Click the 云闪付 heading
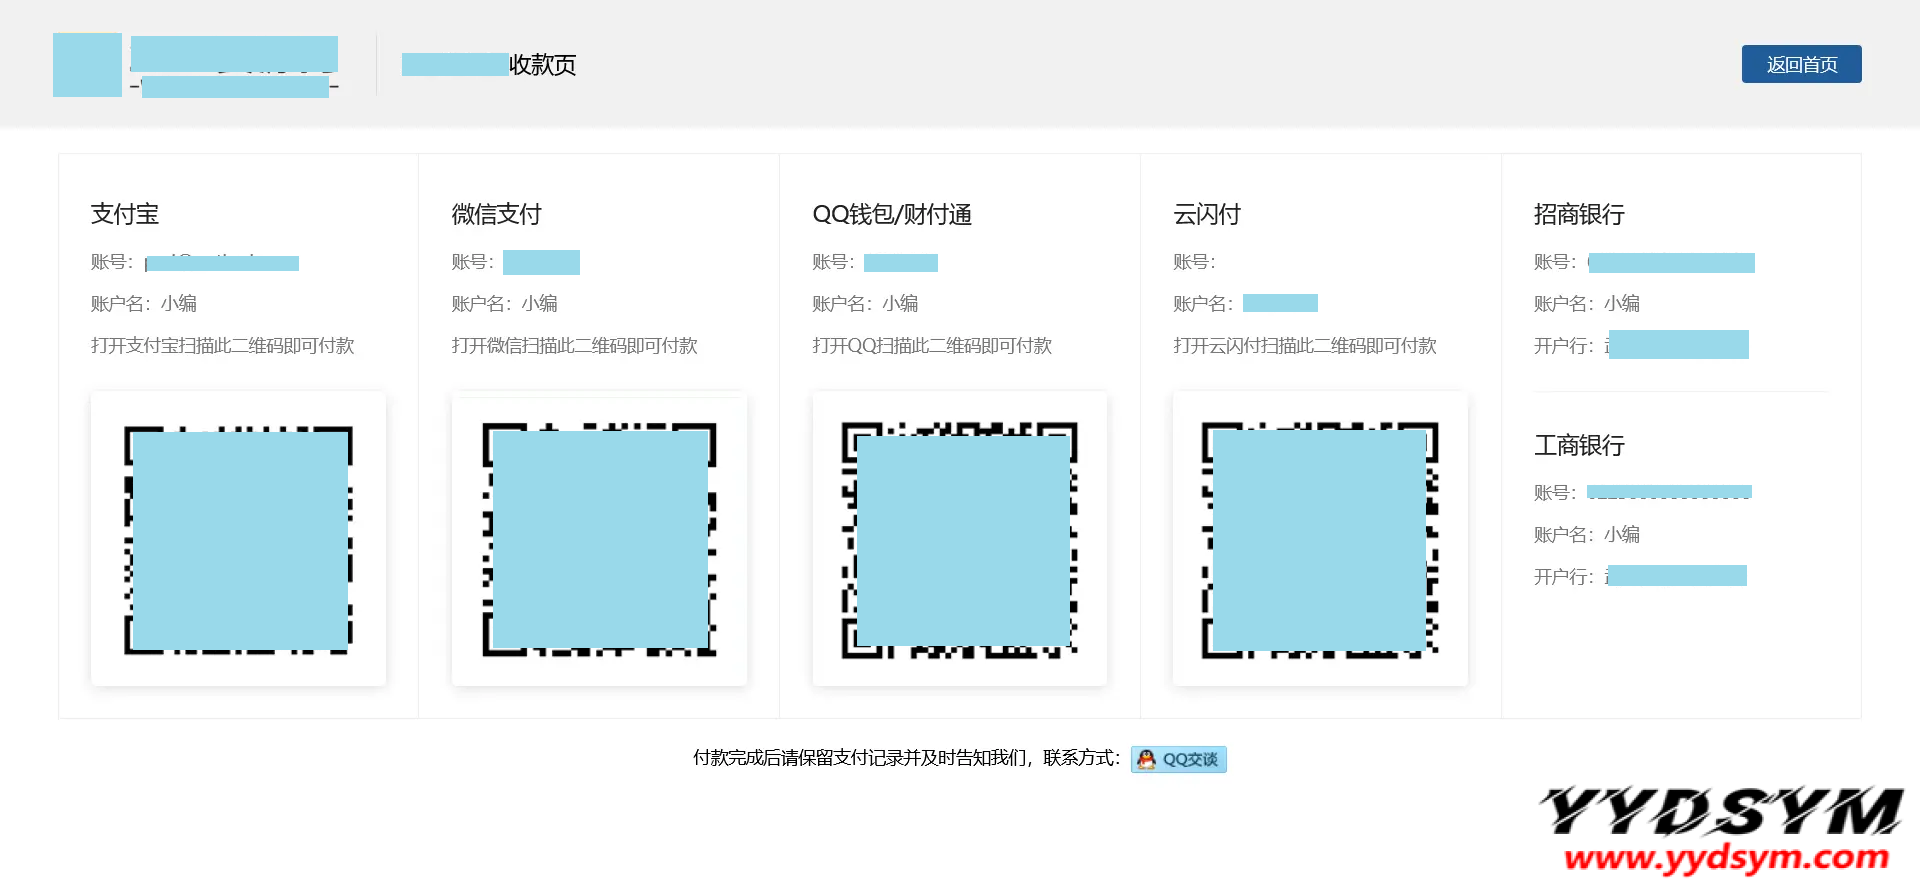This screenshot has width=1920, height=888. [1207, 214]
